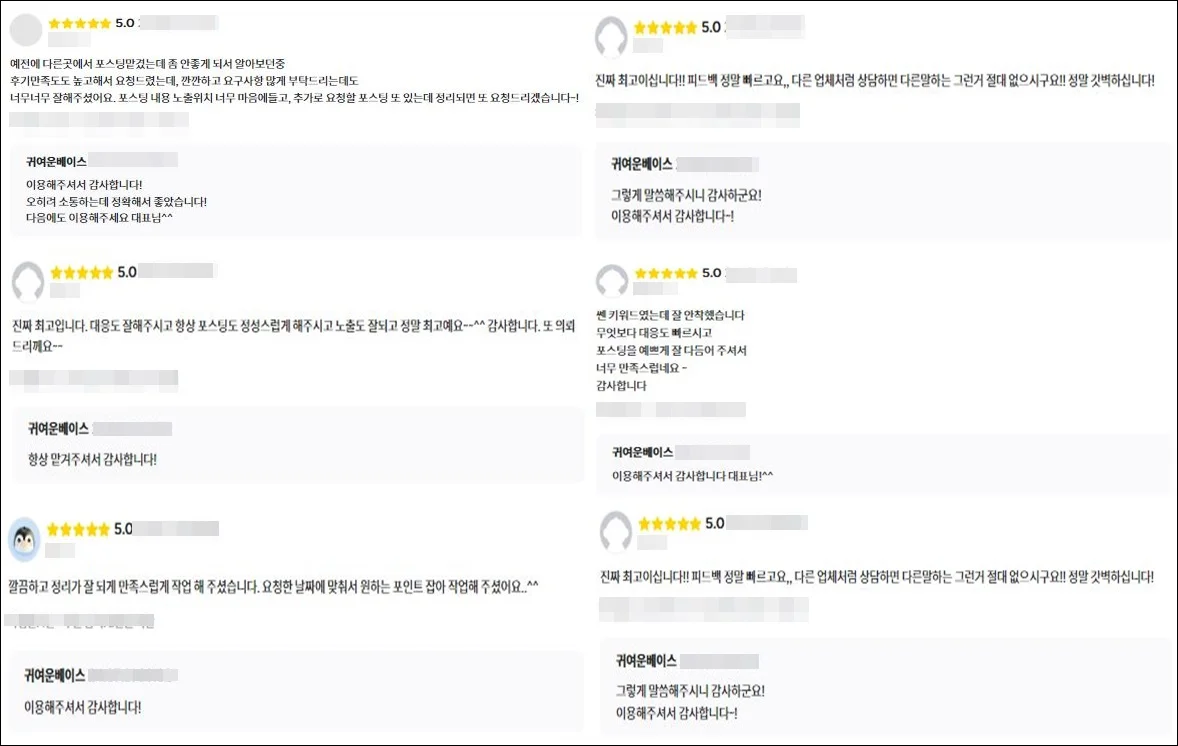Select 귀여운베이스 above "이용해주셔서 감사합니다 대표님!^^"
The height and width of the screenshot is (746, 1178).
pyautogui.click(x=642, y=452)
